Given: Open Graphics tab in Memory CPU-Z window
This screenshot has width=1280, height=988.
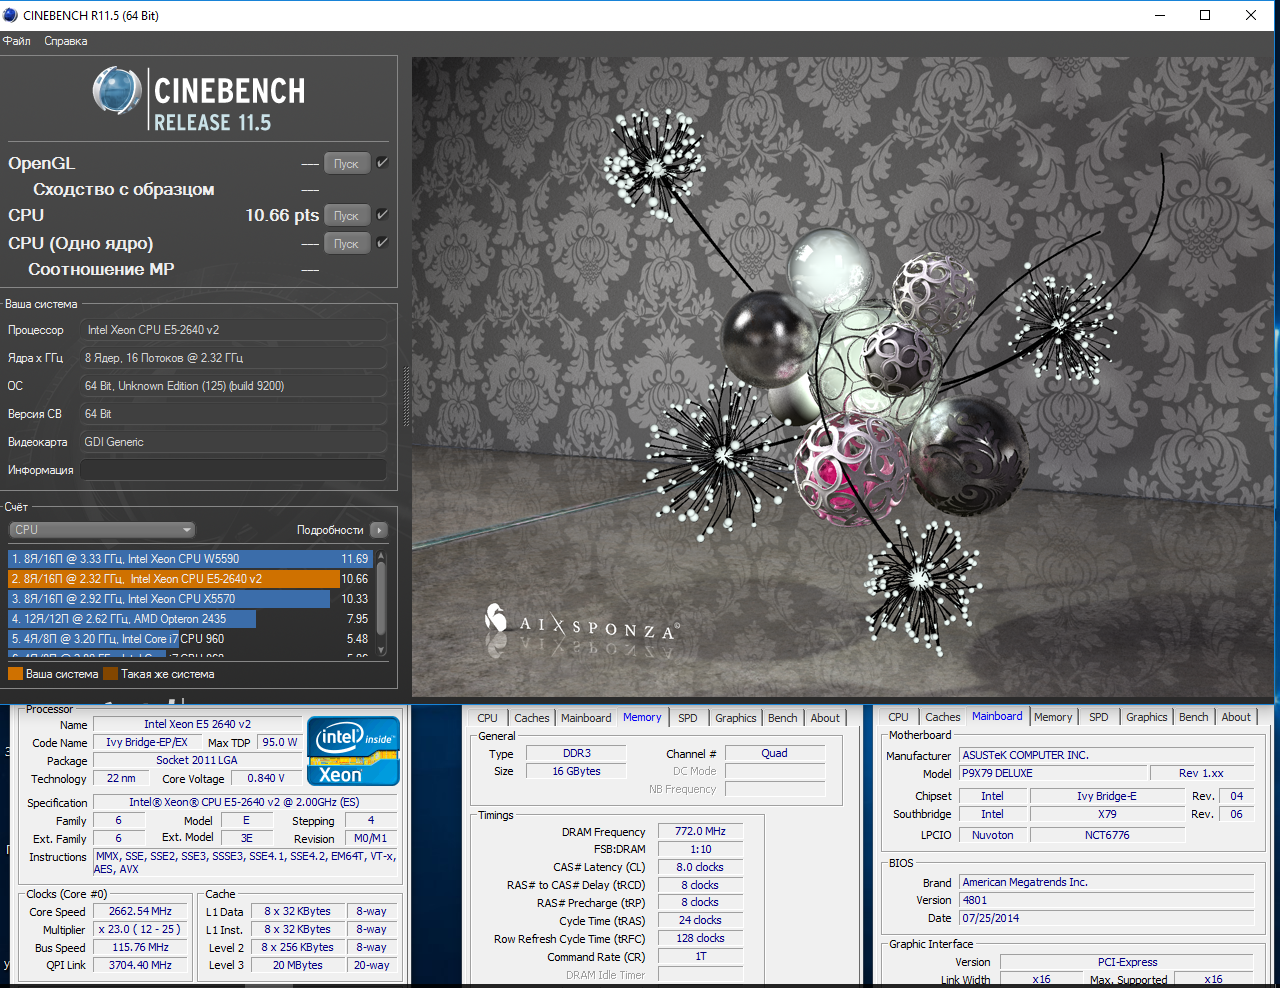Looking at the screenshot, I should click(736, 718).
